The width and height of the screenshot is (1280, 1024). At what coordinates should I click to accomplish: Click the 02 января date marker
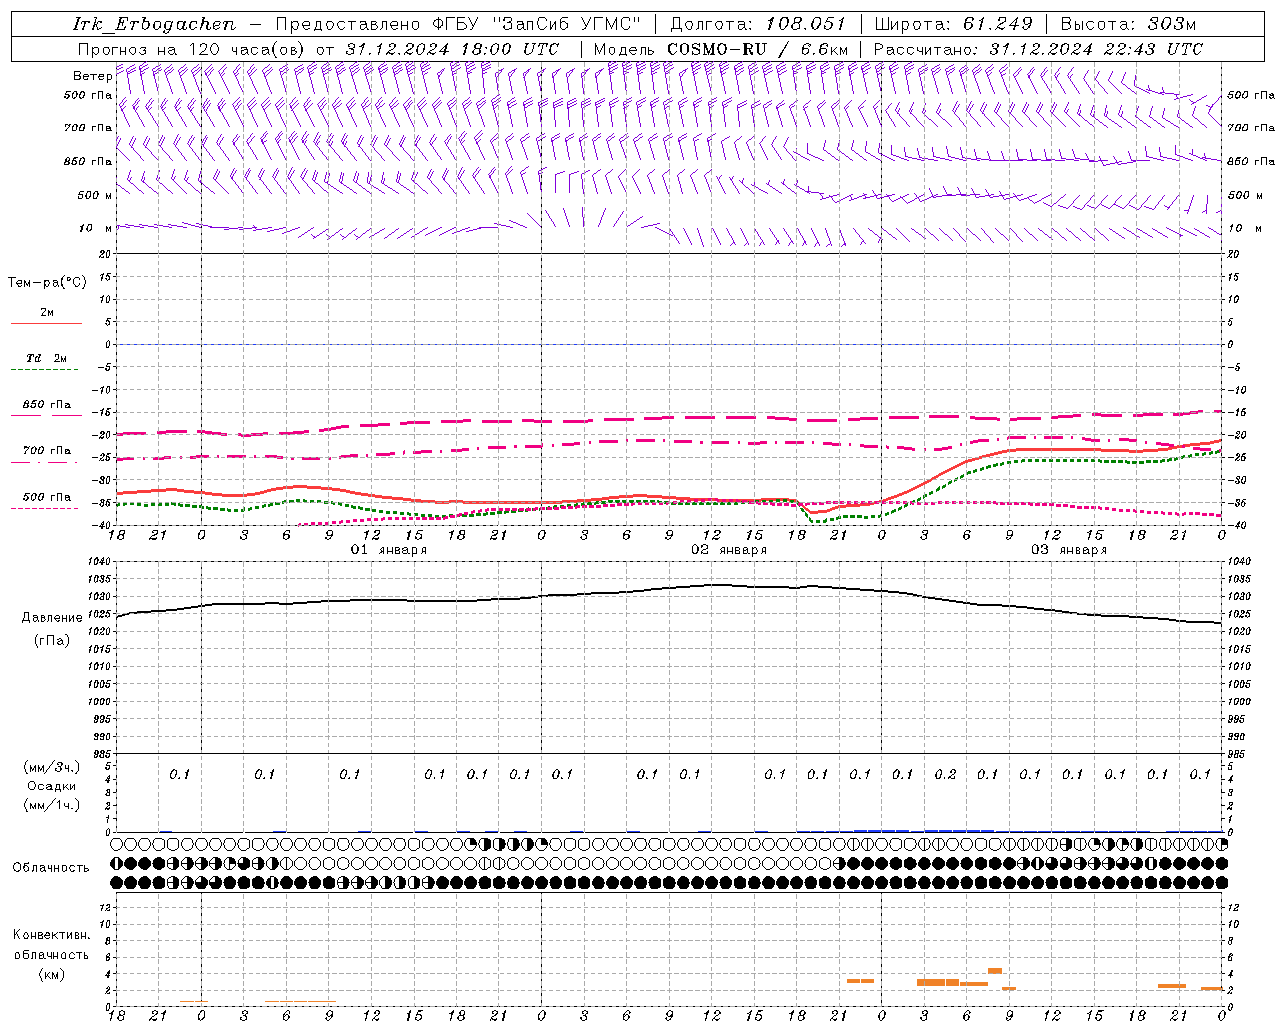click(729, 550)
